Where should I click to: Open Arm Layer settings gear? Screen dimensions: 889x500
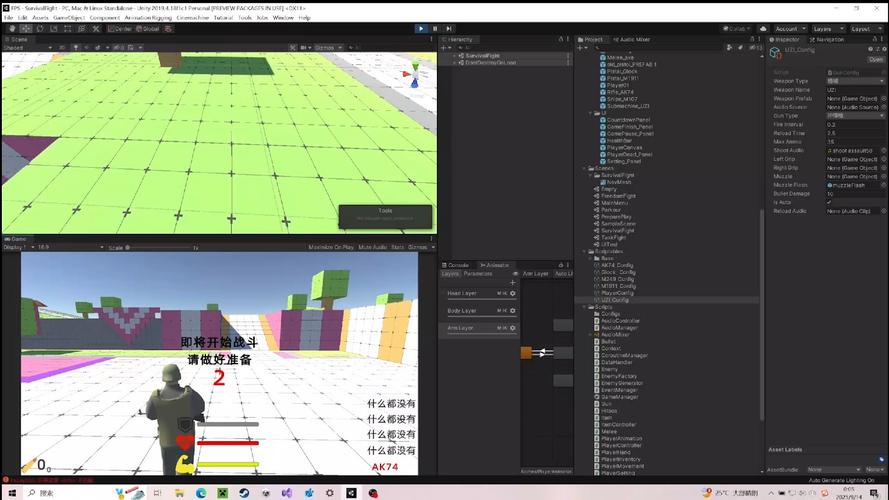[513, 328]
